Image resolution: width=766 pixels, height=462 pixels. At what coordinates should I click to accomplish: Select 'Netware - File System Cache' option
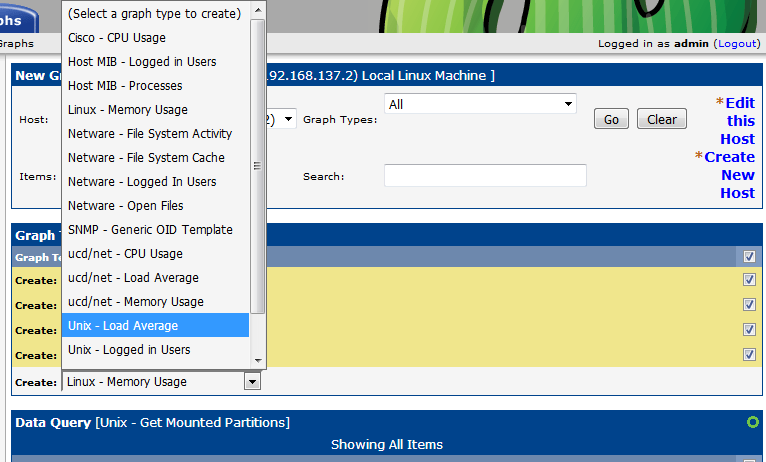point(155,157)
